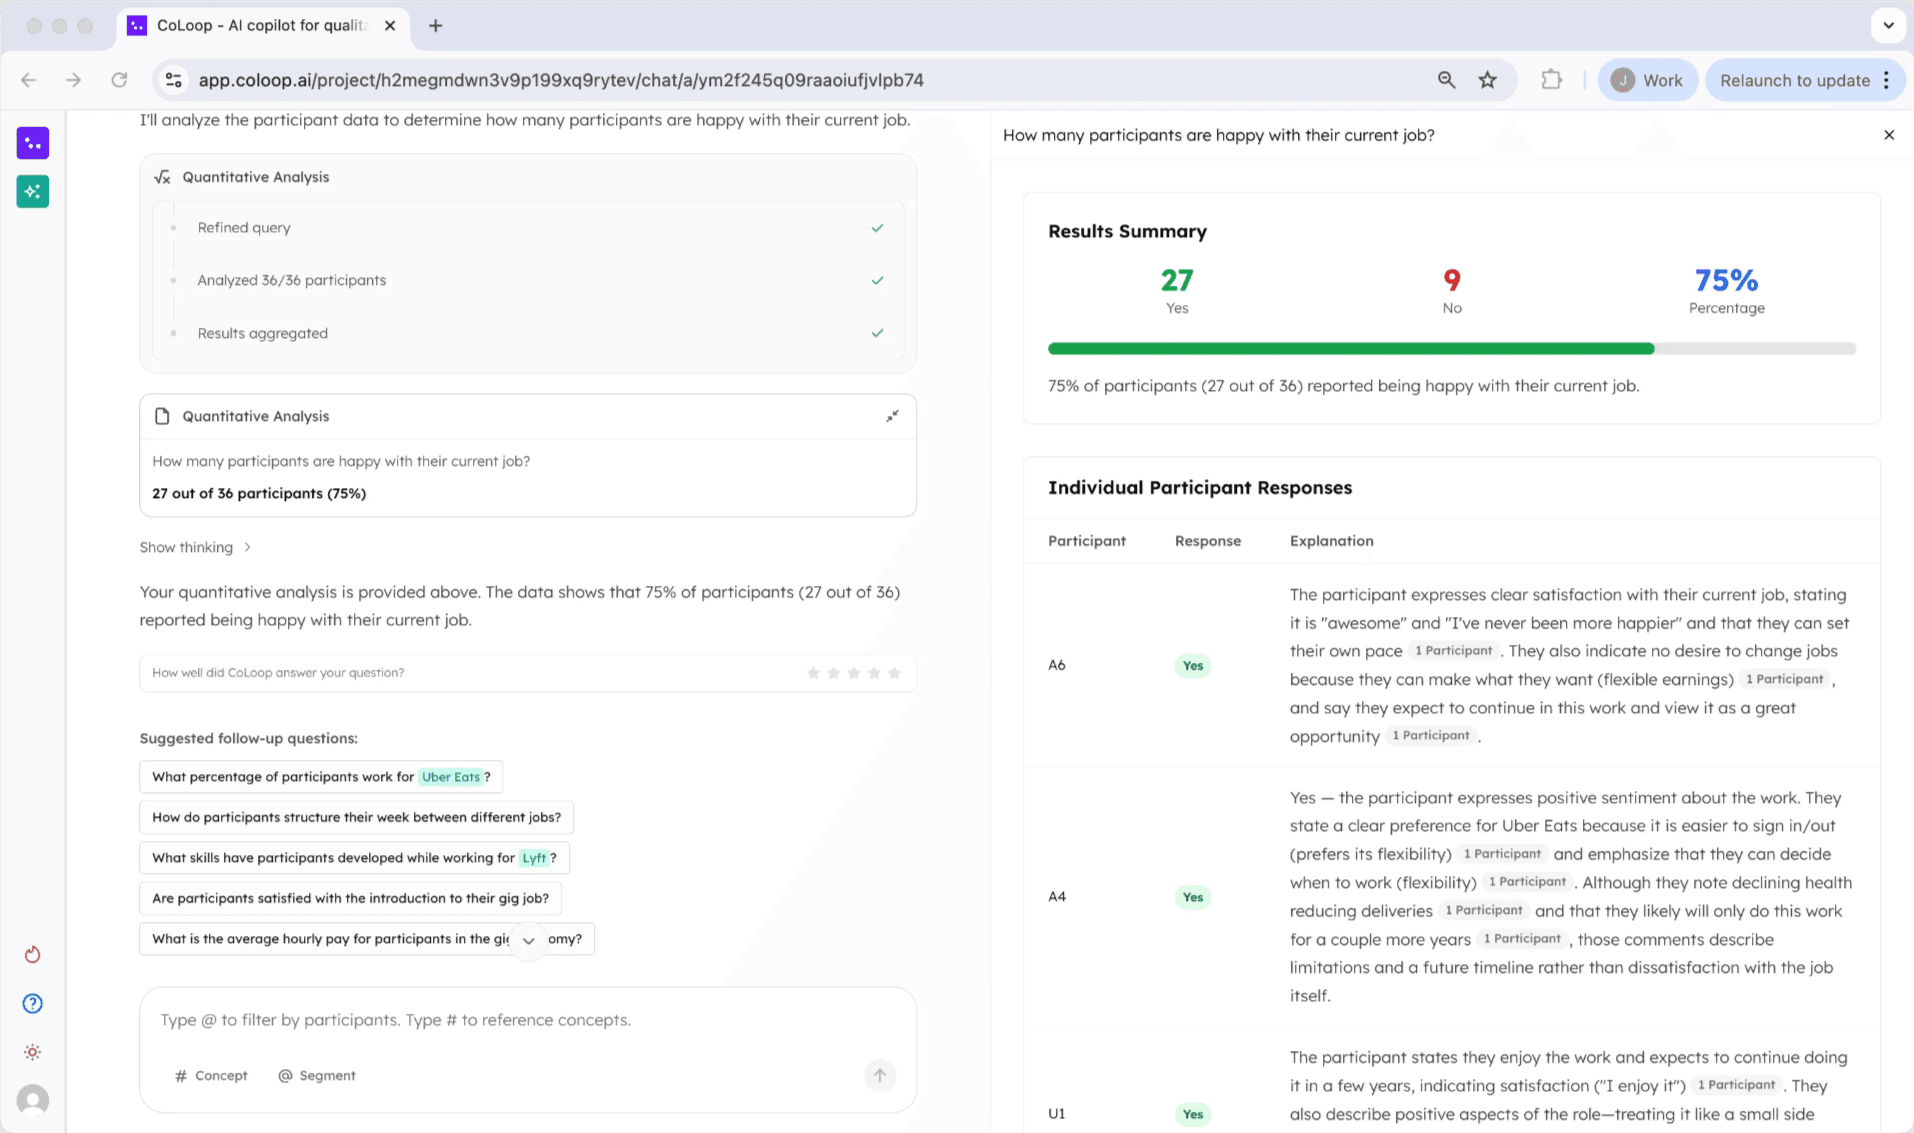Collapse the Quantitative Analysis card icon

[x=892, y=416]
